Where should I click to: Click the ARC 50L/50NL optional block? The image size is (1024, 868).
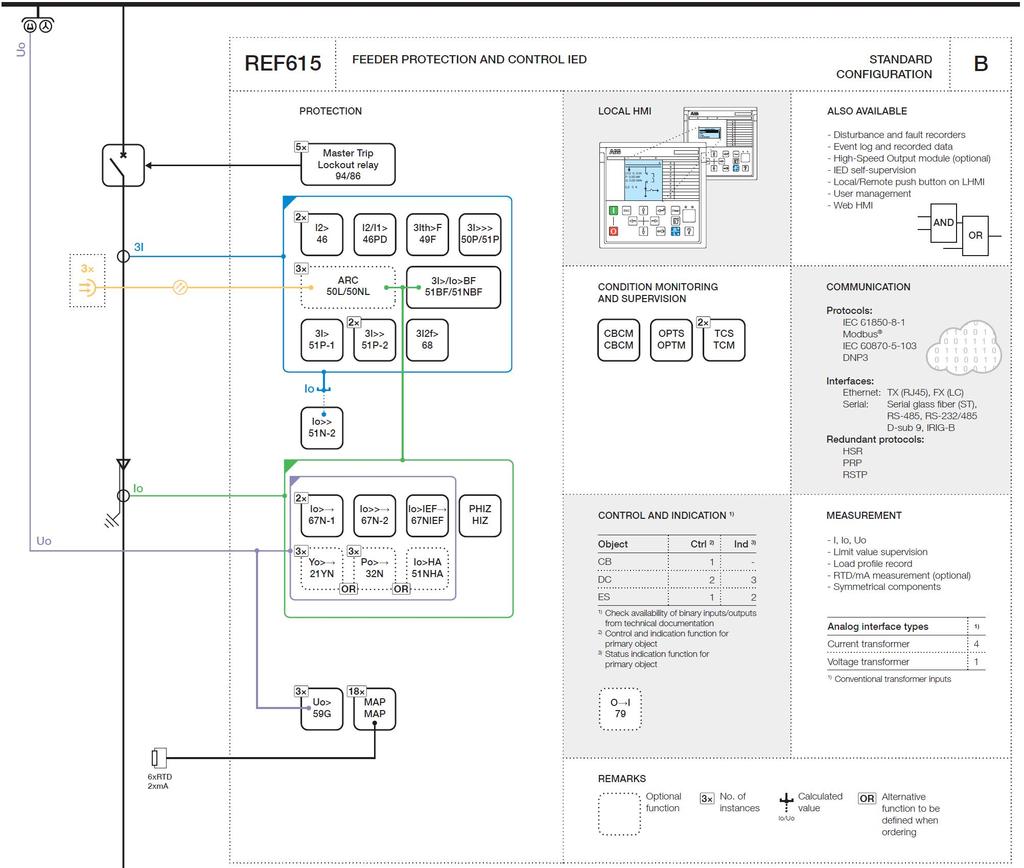tap(348, 287)
